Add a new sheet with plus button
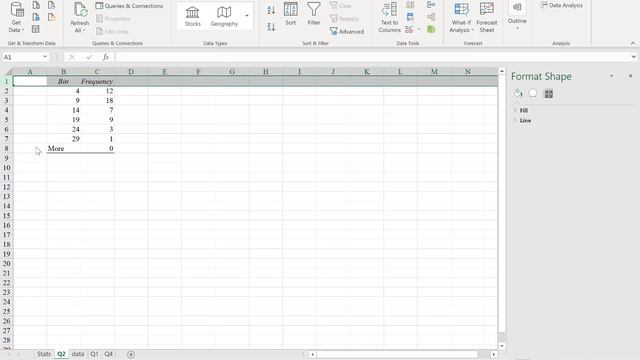Viewport: 640px width, 360px height. coord(131,354)
